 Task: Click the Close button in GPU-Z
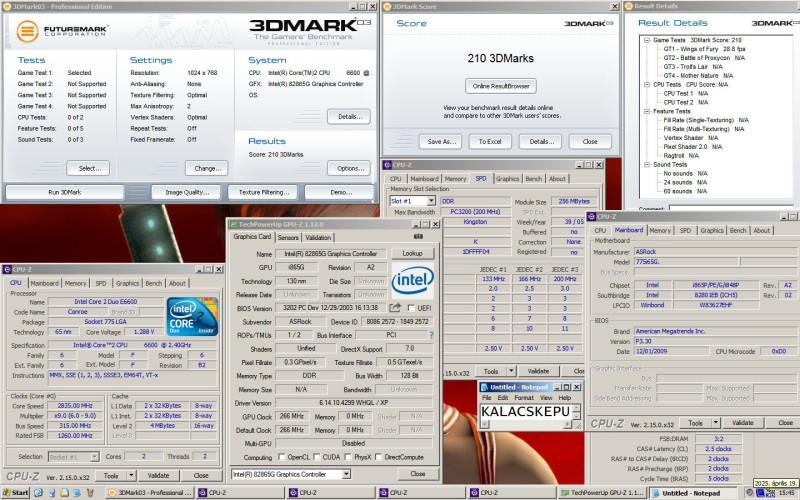pyautogui.click(x=417, y=474)
